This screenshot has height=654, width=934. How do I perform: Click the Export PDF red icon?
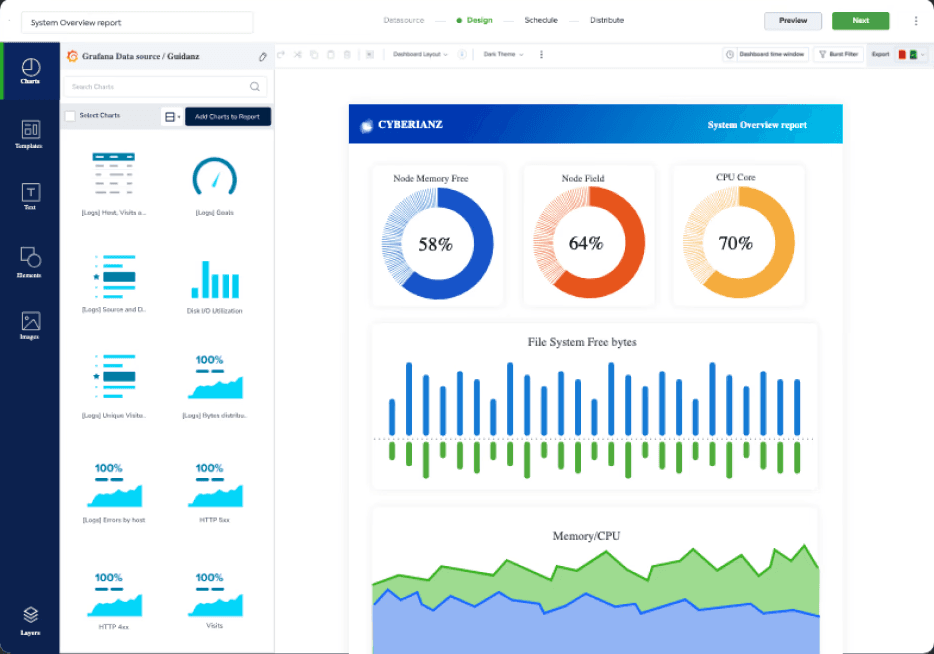[902, 55]
